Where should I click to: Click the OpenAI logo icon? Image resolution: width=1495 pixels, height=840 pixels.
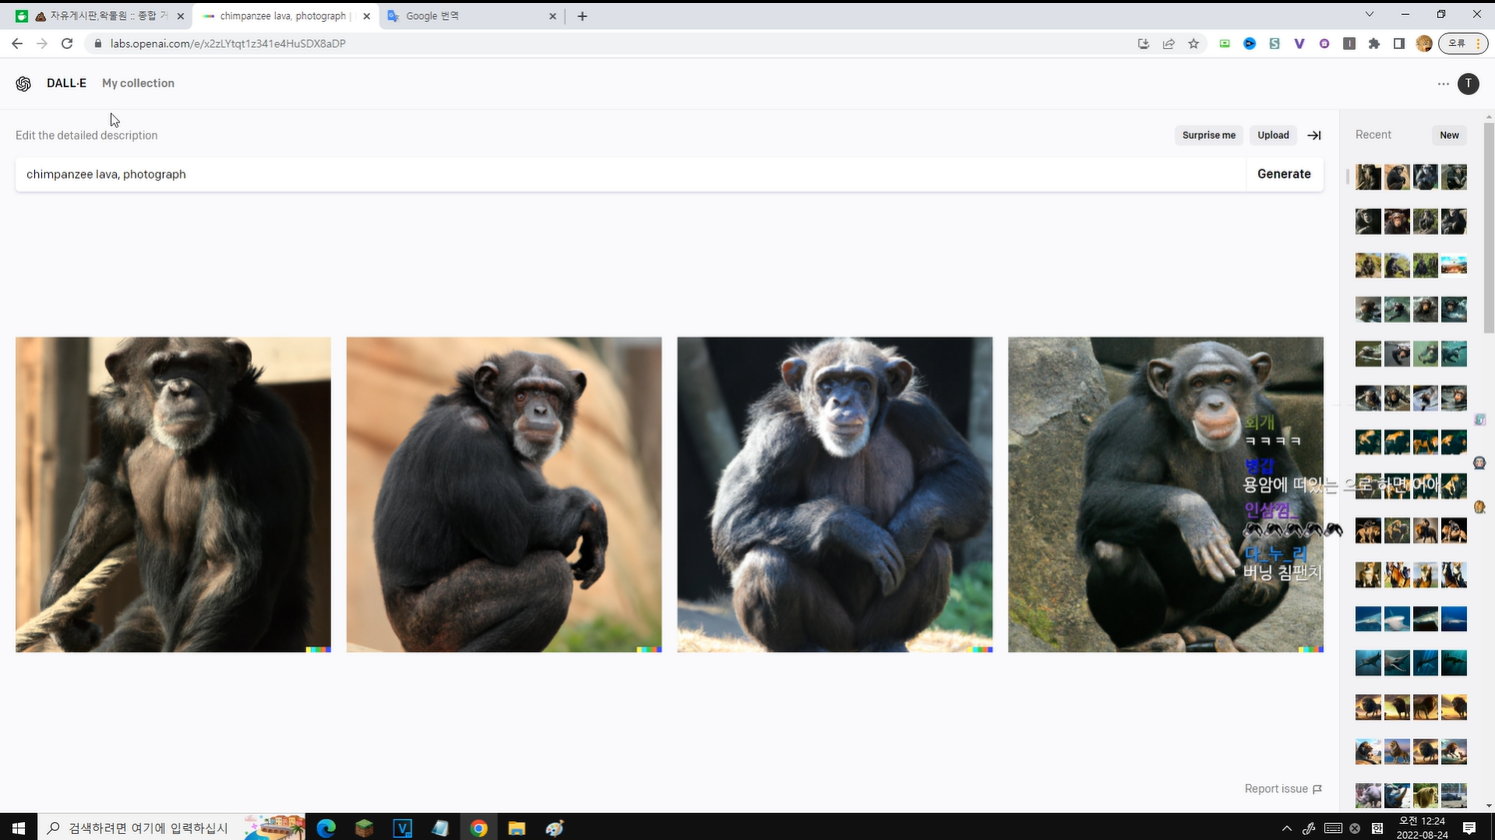[23, 84]
